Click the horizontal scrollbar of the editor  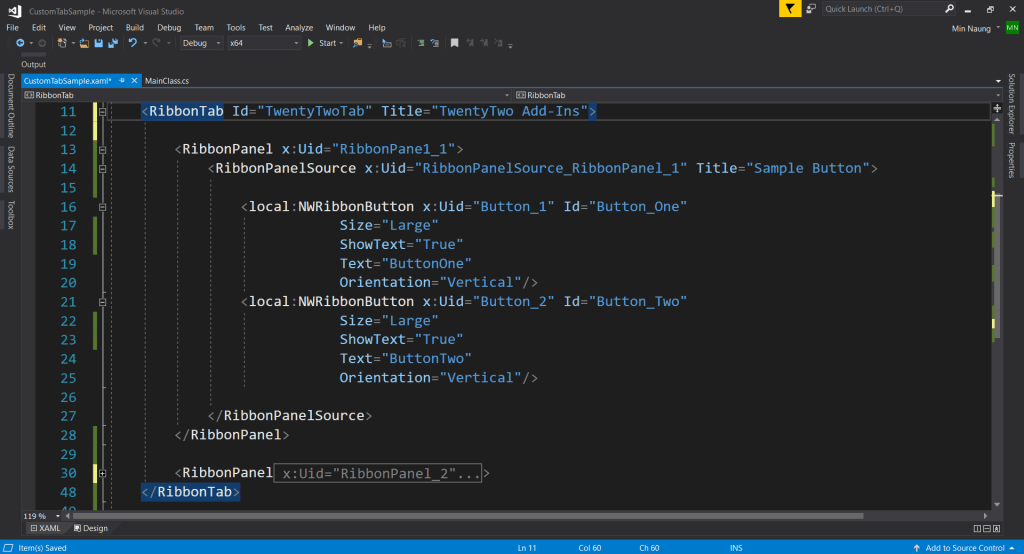500,516
